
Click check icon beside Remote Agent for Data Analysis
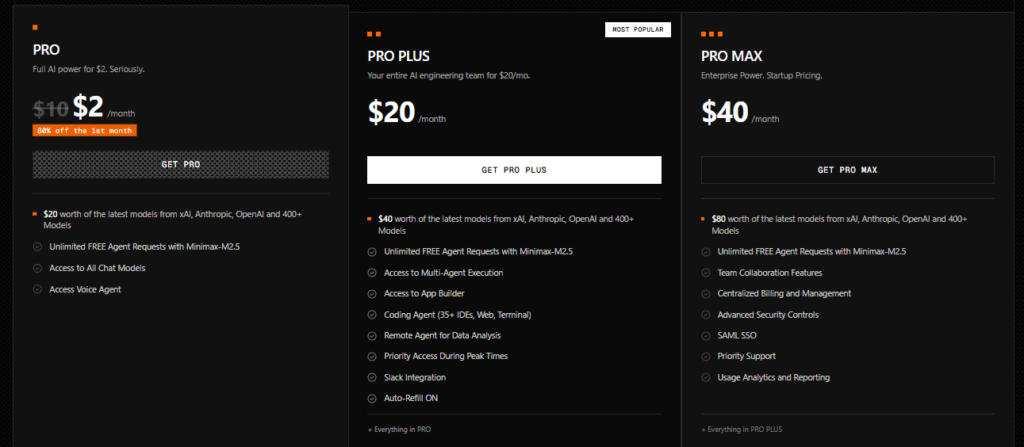click(372, 335)
